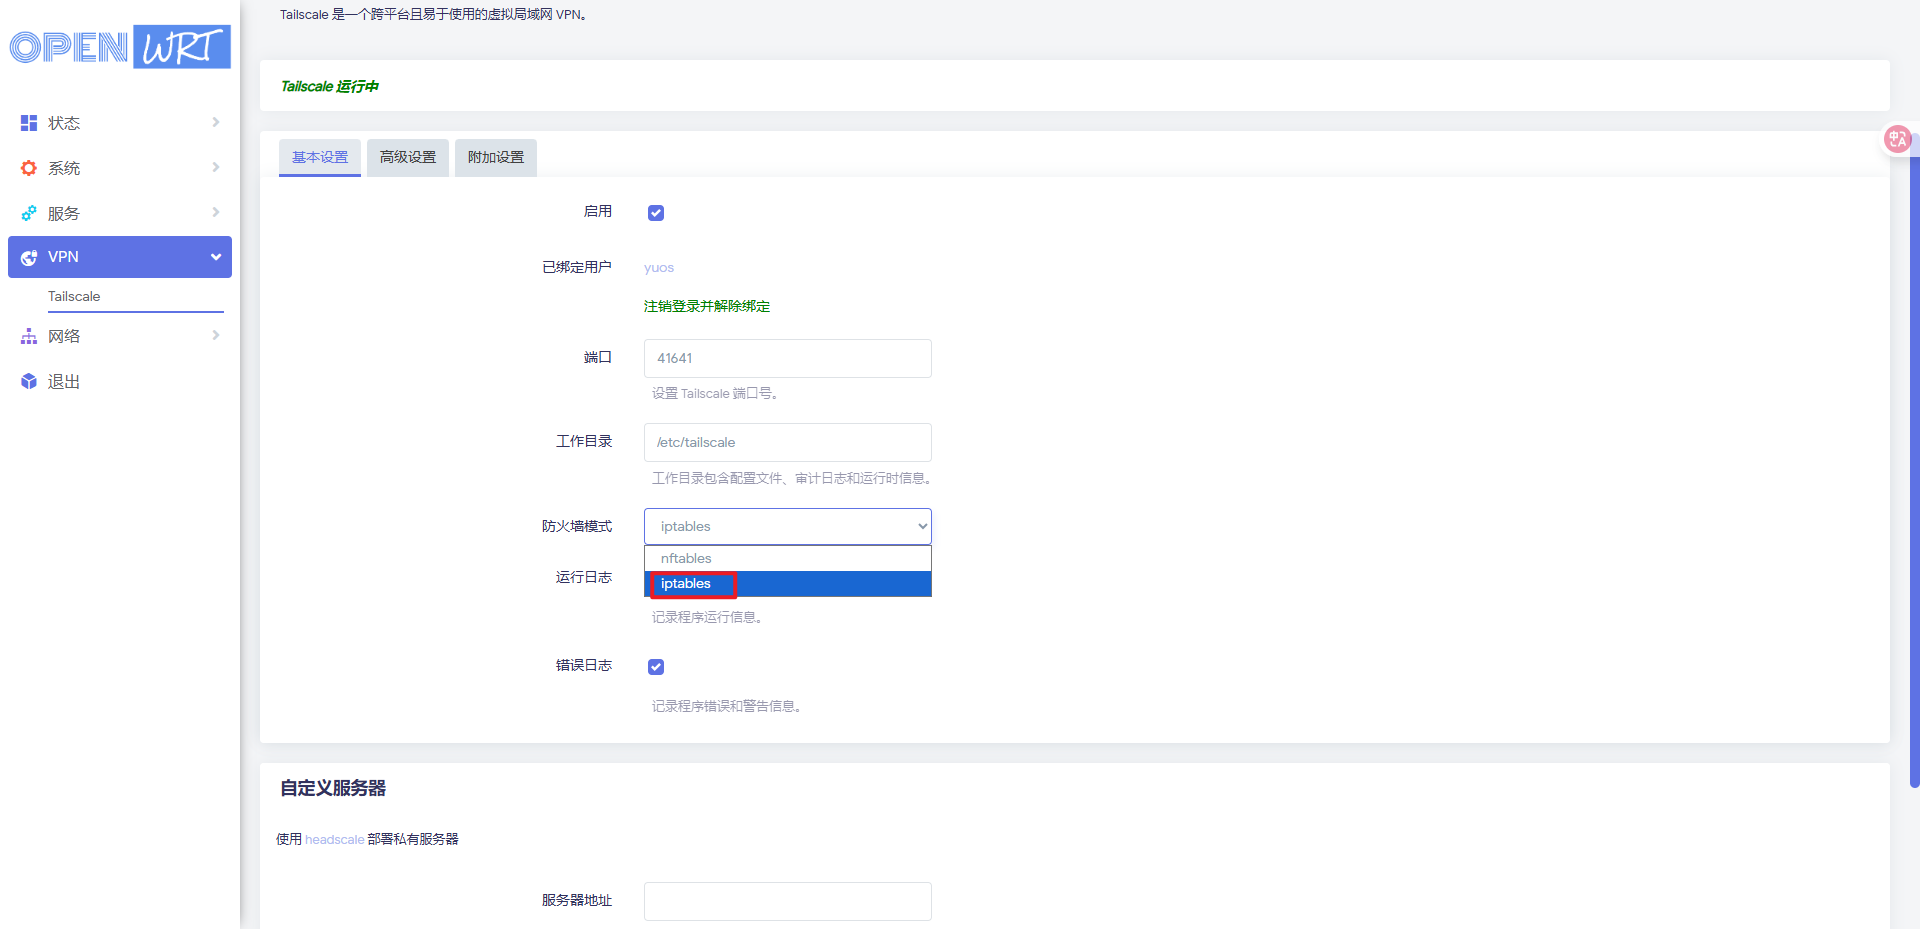This screenshot has height=929, width=1920.
Task: Click the Network topology icon
Action: tap(29, 337)
